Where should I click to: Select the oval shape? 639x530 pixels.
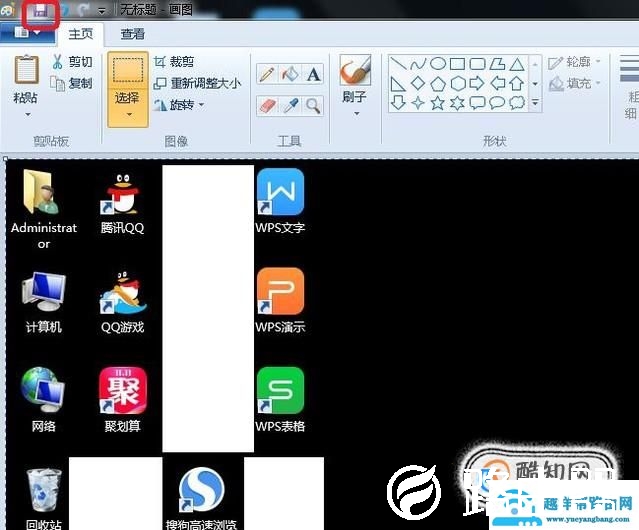438,64
